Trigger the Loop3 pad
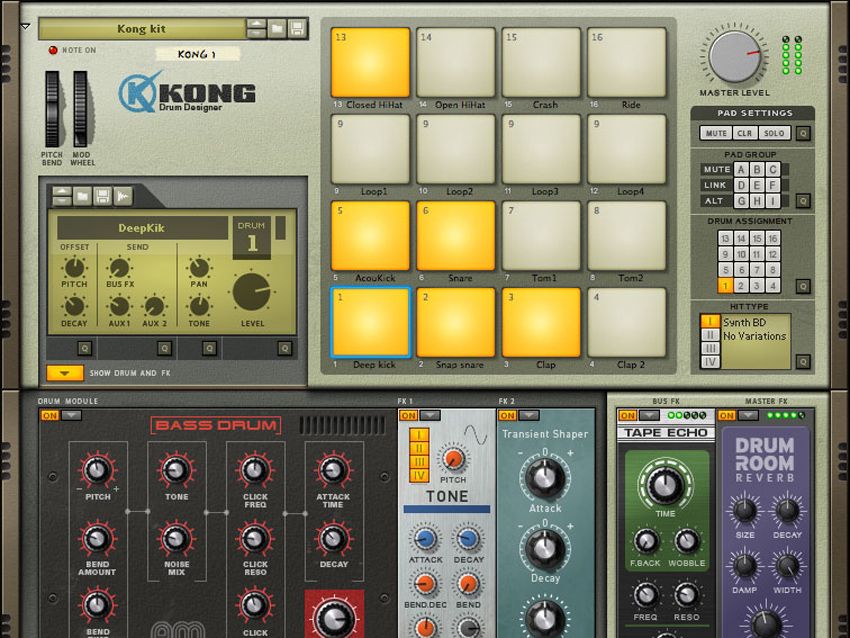The image size is (850, 638). [x=541, y=149]
